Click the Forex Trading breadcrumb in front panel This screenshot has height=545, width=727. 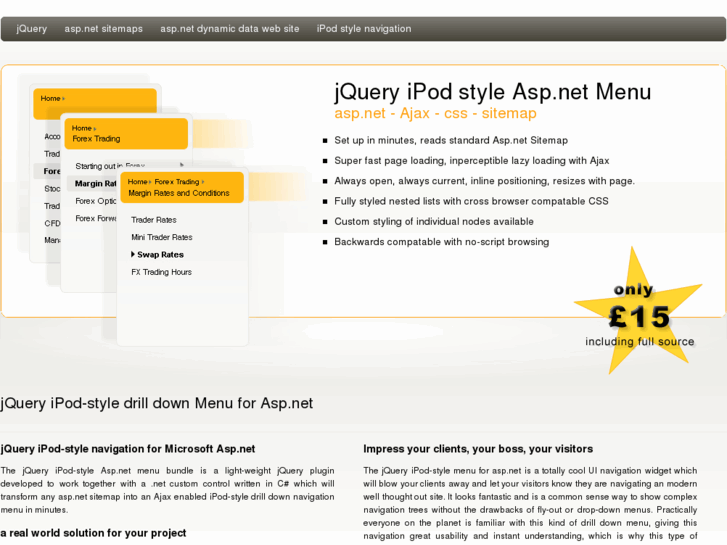point(177,182)
